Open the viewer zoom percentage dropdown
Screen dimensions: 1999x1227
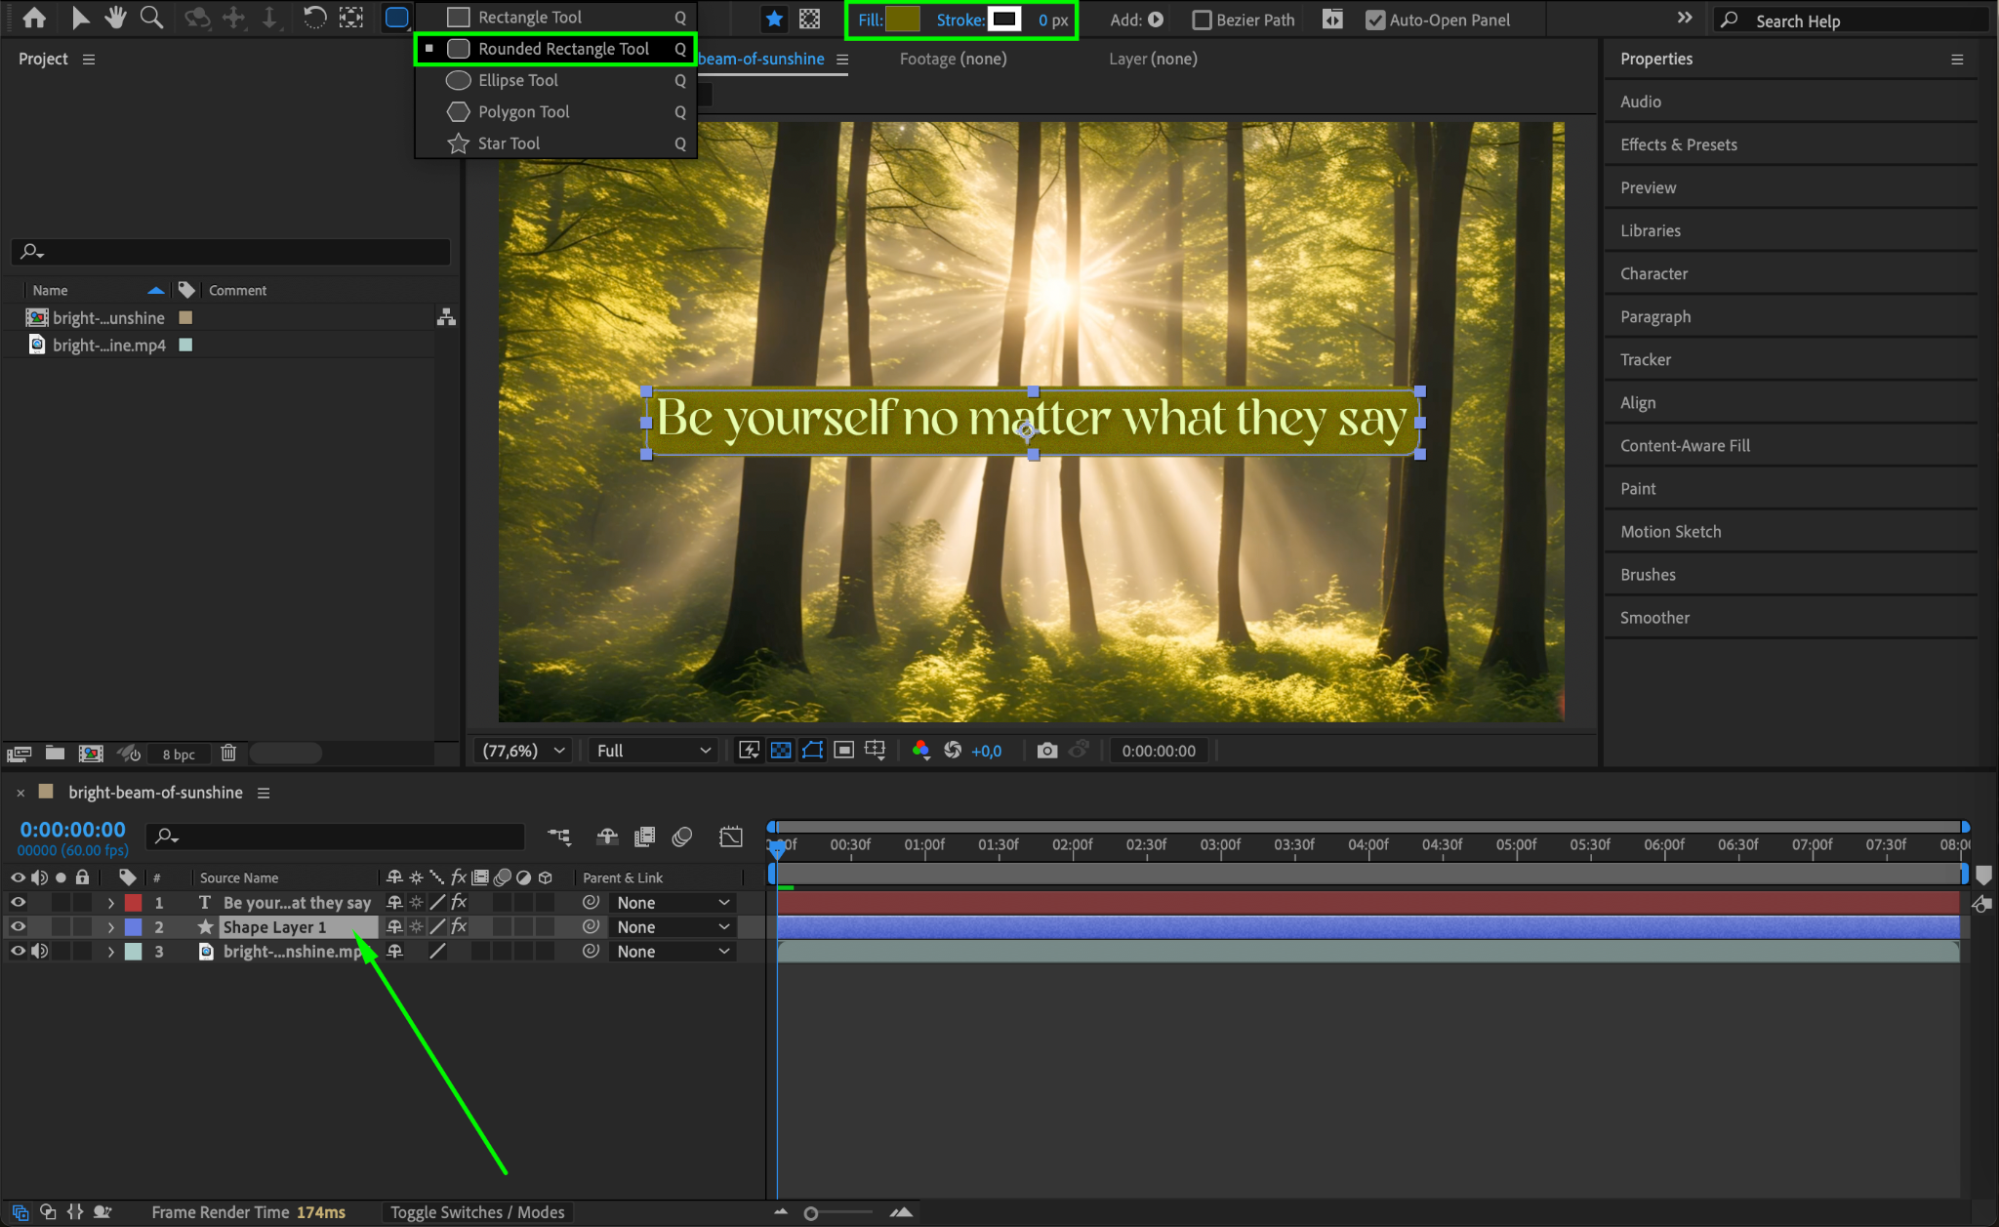523,750
